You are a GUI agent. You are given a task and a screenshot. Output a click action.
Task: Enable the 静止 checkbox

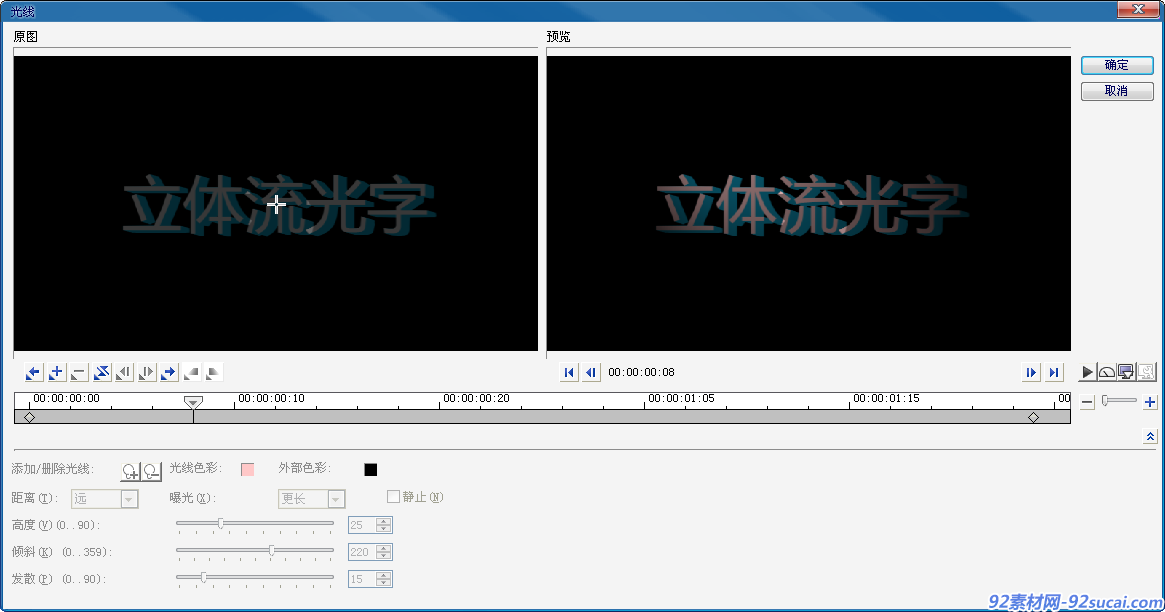click(394, 497)
